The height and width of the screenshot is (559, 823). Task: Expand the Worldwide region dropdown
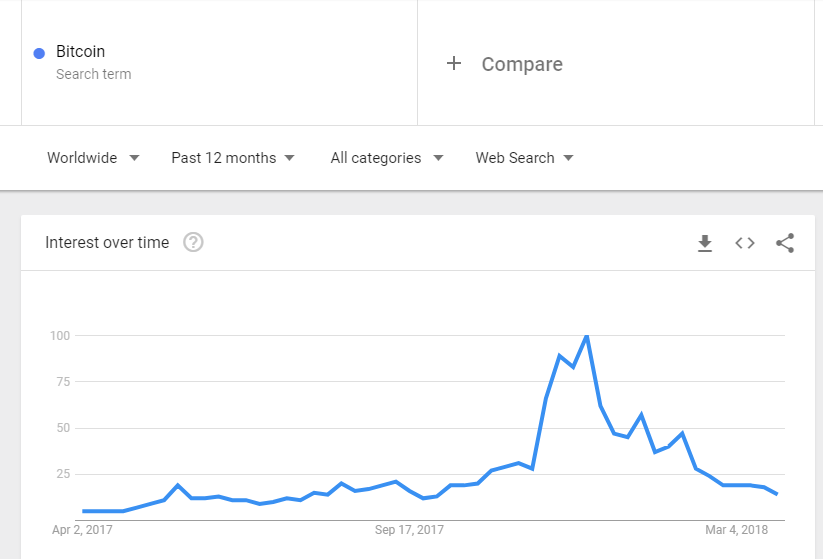pos(93,158)
